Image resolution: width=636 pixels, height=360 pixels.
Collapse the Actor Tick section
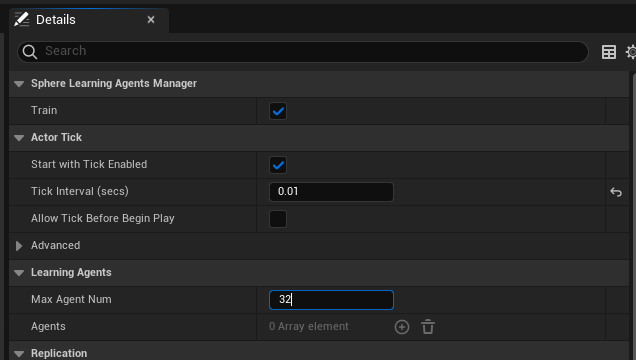click(19, 138)
